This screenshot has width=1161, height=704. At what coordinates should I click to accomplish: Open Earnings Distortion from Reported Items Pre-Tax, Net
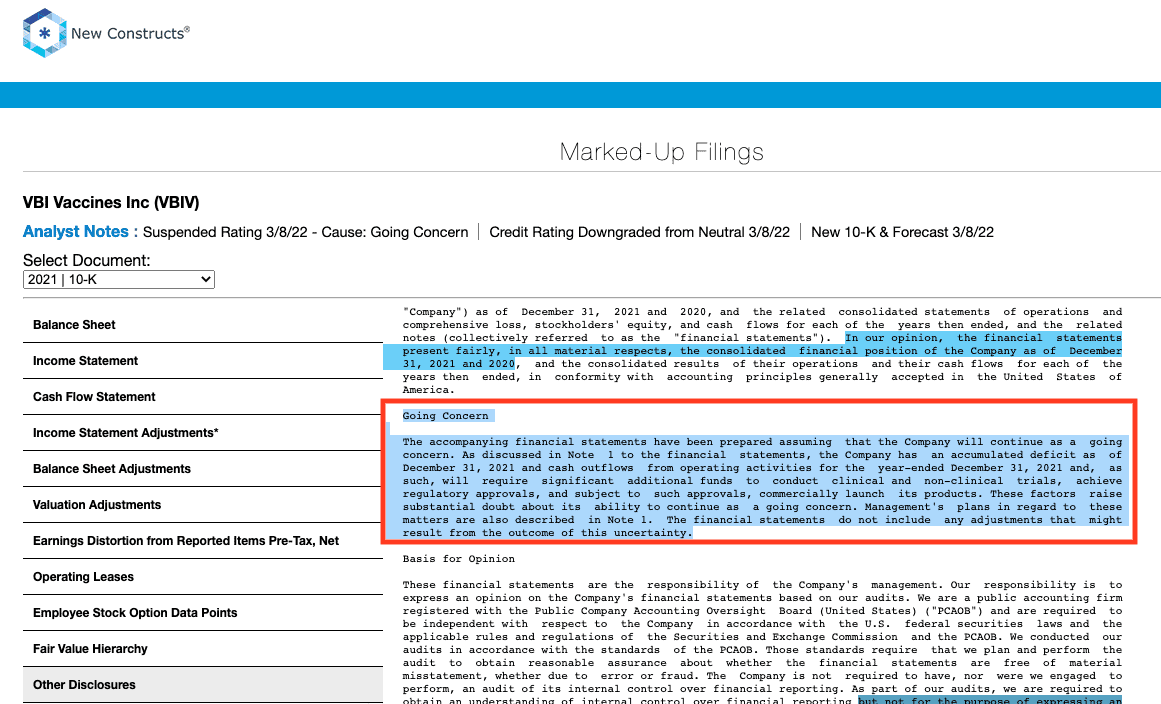tap(203, 541)
